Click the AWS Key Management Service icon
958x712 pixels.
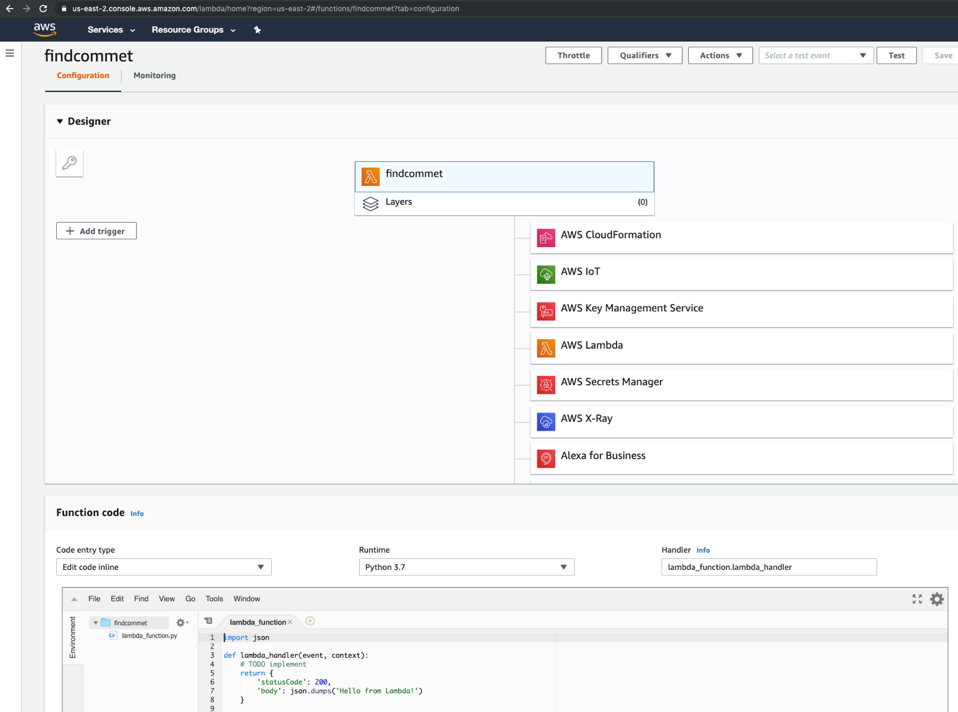[x=546, y=311]
